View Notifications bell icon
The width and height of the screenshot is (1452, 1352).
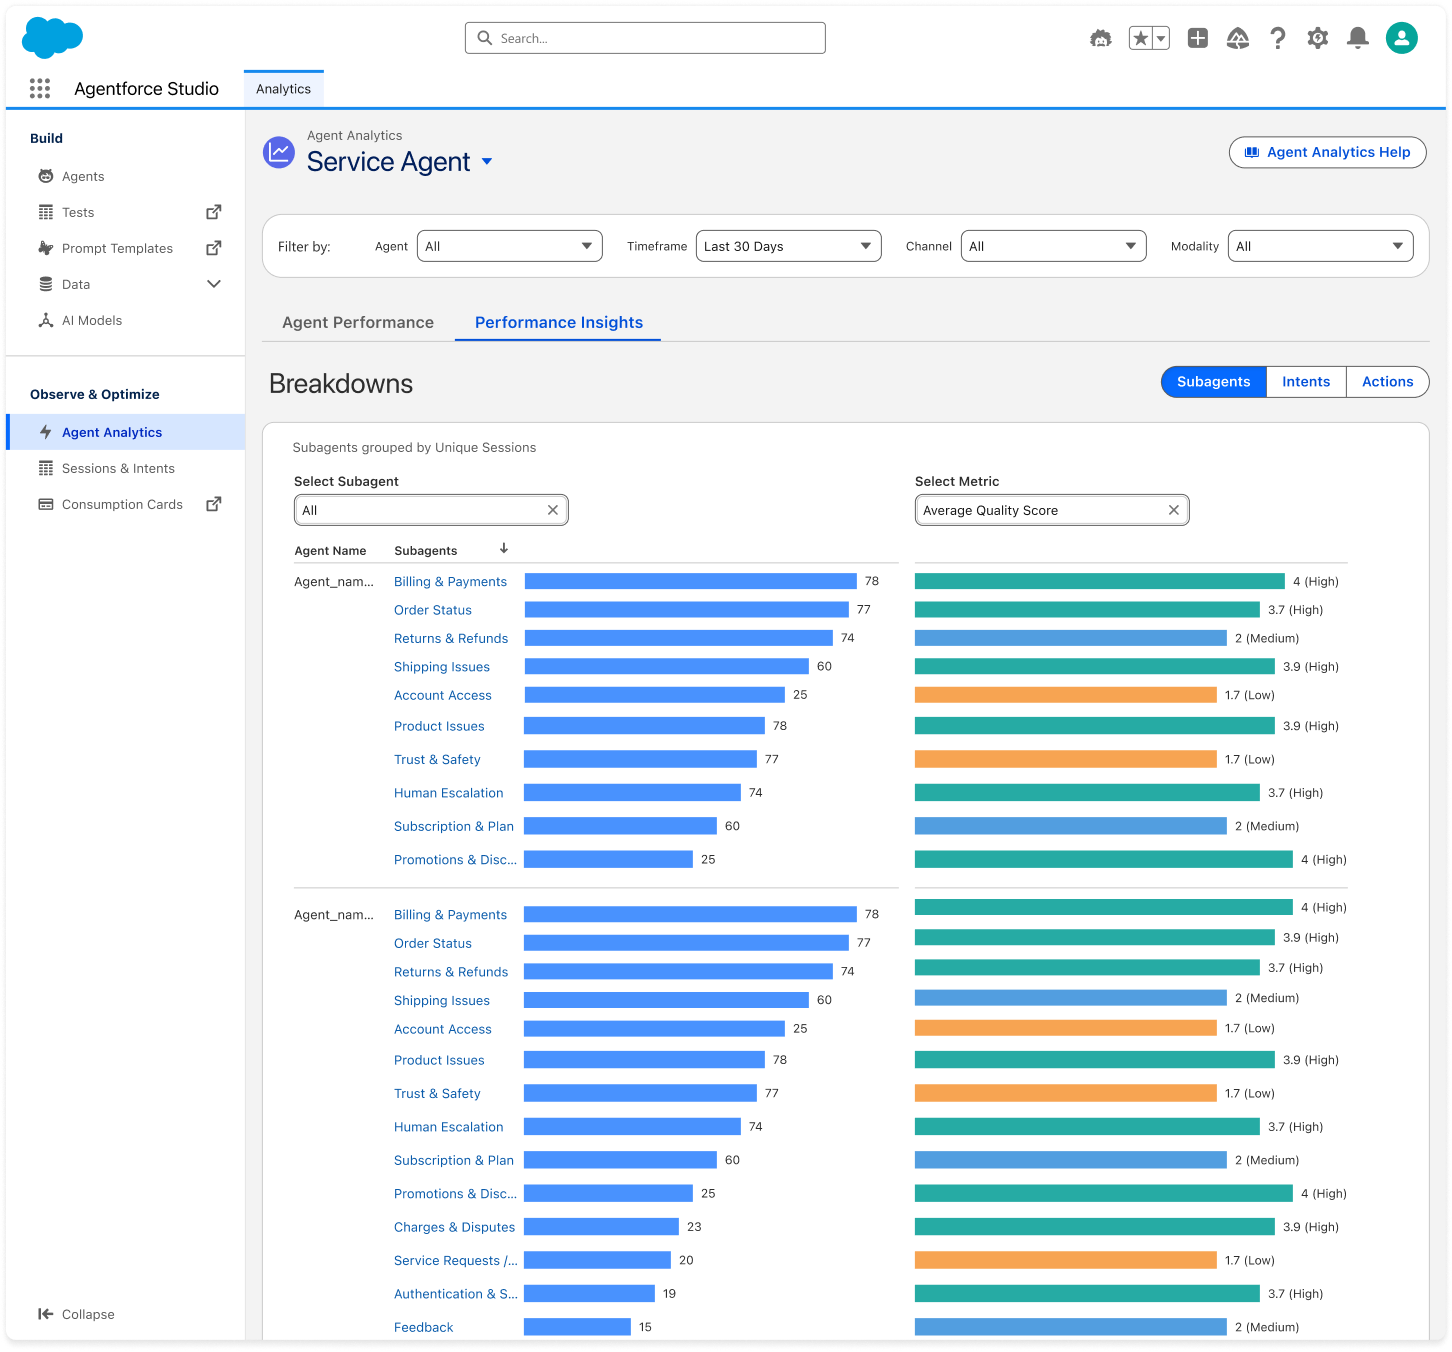tap(1358, 38)
